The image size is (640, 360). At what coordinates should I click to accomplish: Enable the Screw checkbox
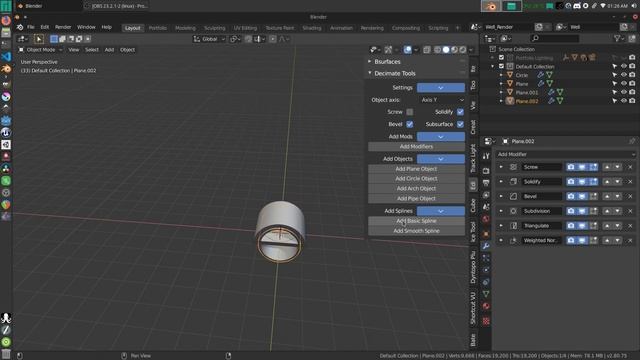click(x=409, y=112)
